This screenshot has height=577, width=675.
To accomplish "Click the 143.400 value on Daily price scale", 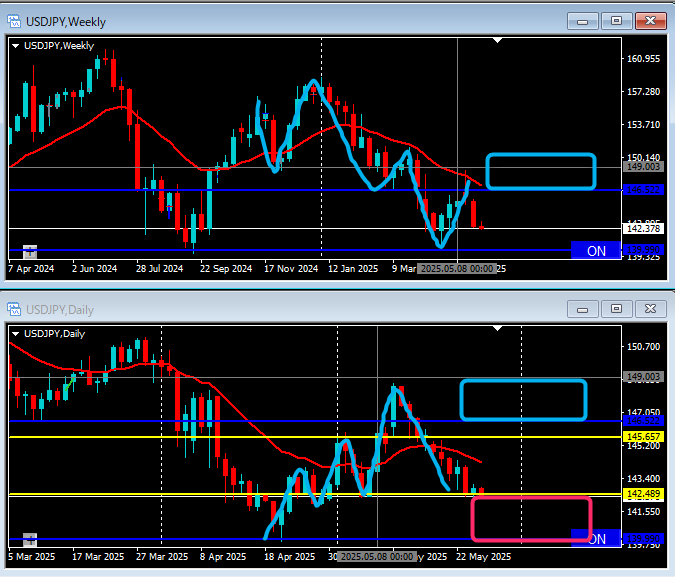I will [x=643, y=478].
